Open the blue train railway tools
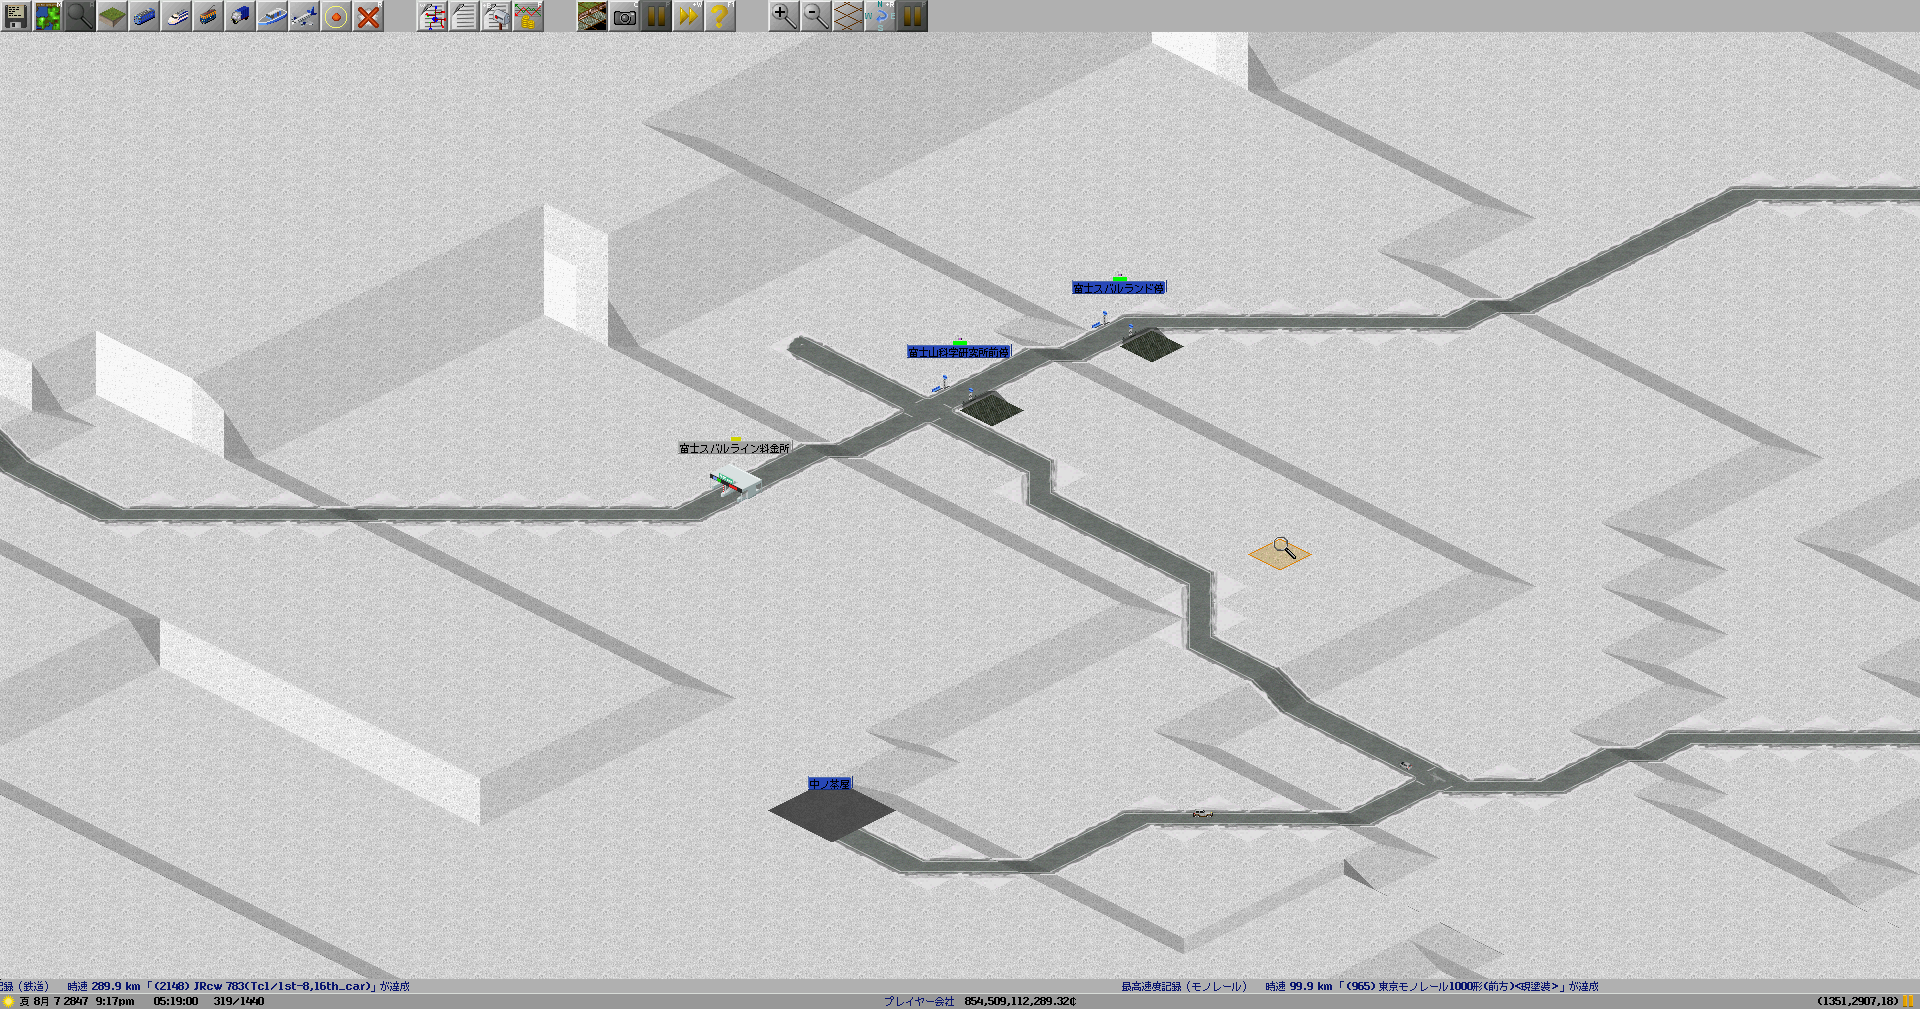 144,16
